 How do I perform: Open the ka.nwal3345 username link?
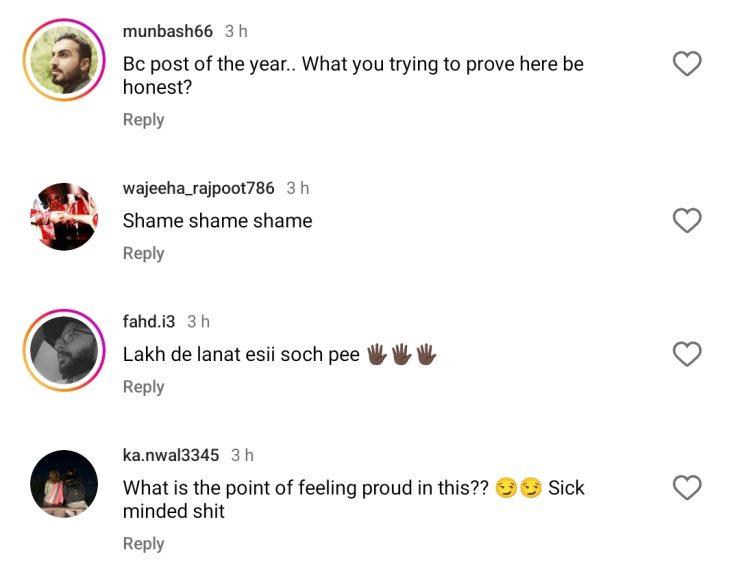pyautogui.click(x=170, y=455)
